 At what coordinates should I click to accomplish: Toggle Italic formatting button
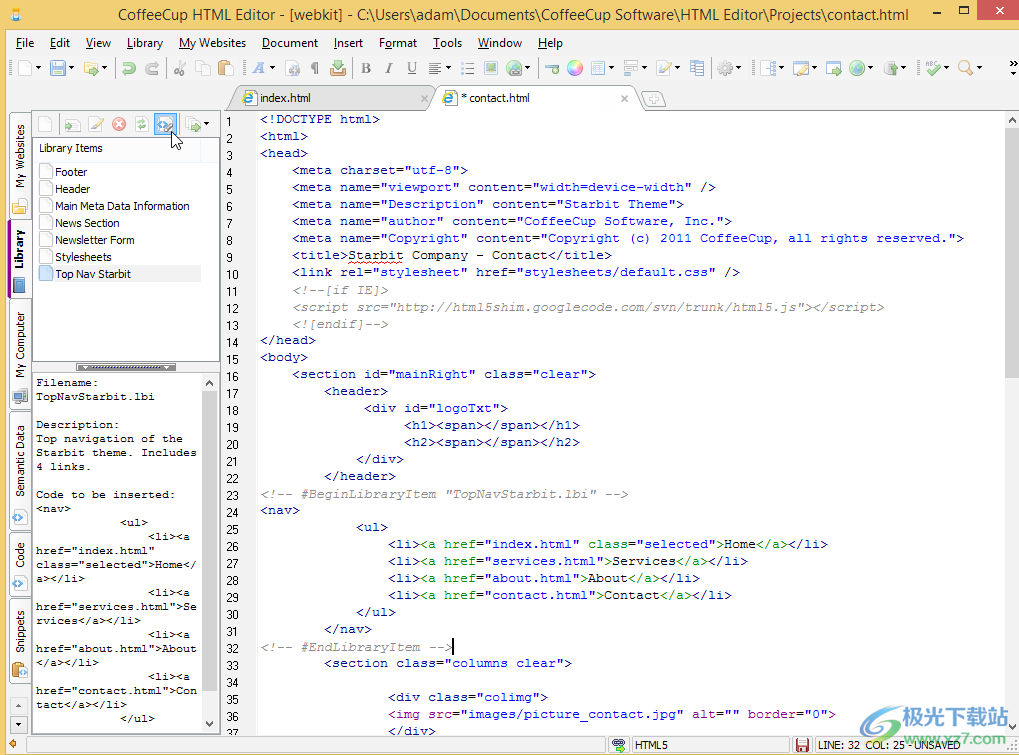389,68
